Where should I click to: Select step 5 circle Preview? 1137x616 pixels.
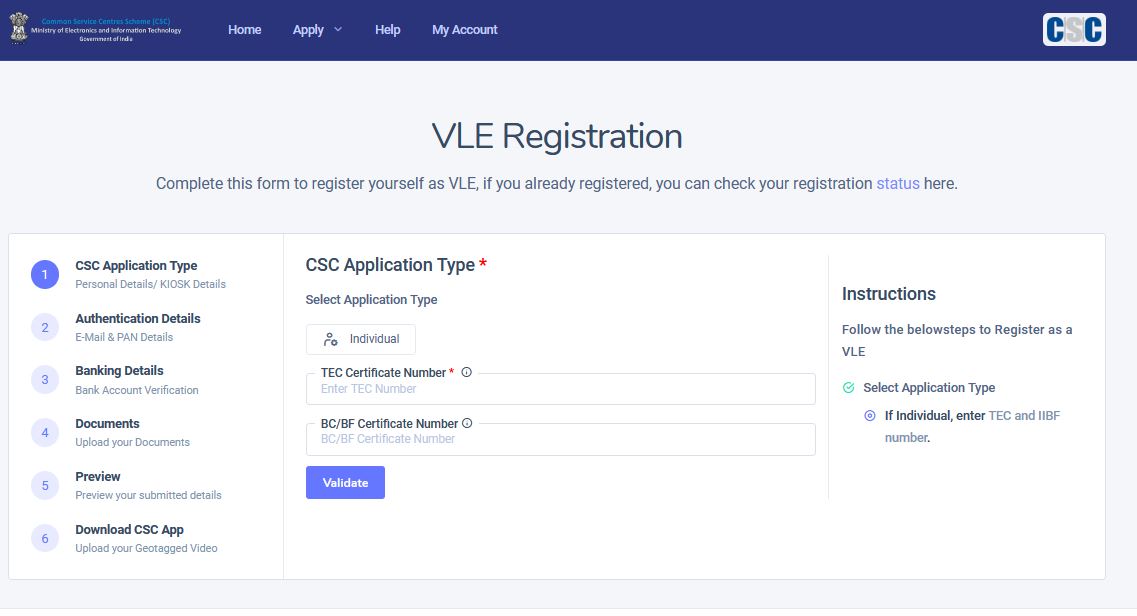[45, 486]
